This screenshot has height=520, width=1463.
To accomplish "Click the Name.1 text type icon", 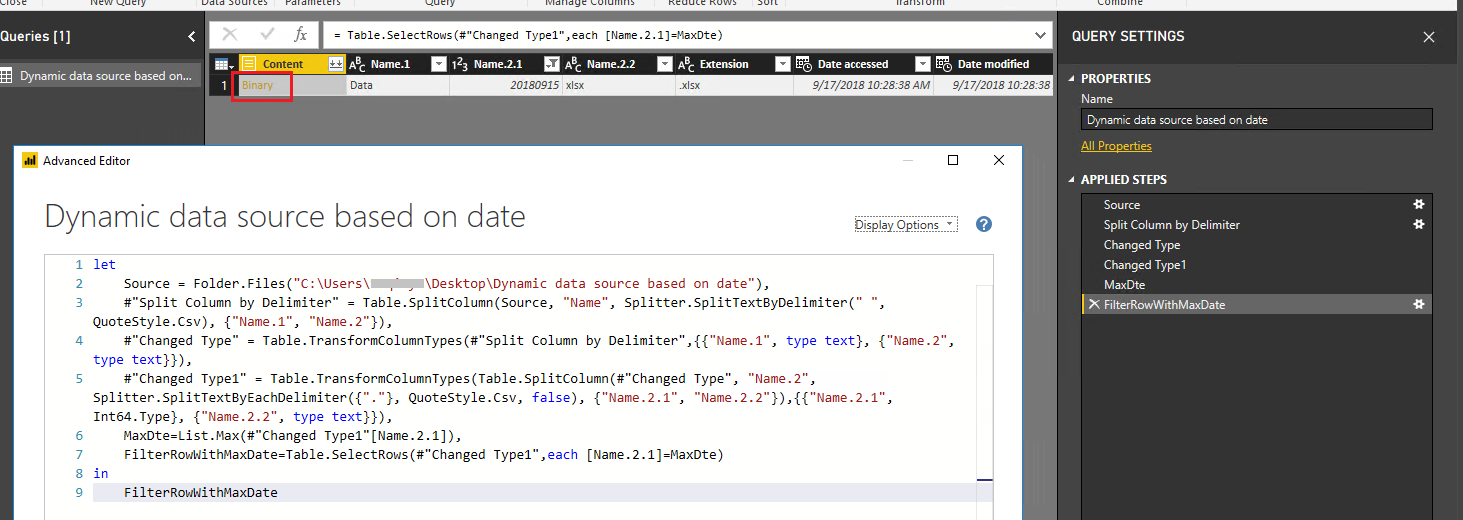I will coord(357,64).
